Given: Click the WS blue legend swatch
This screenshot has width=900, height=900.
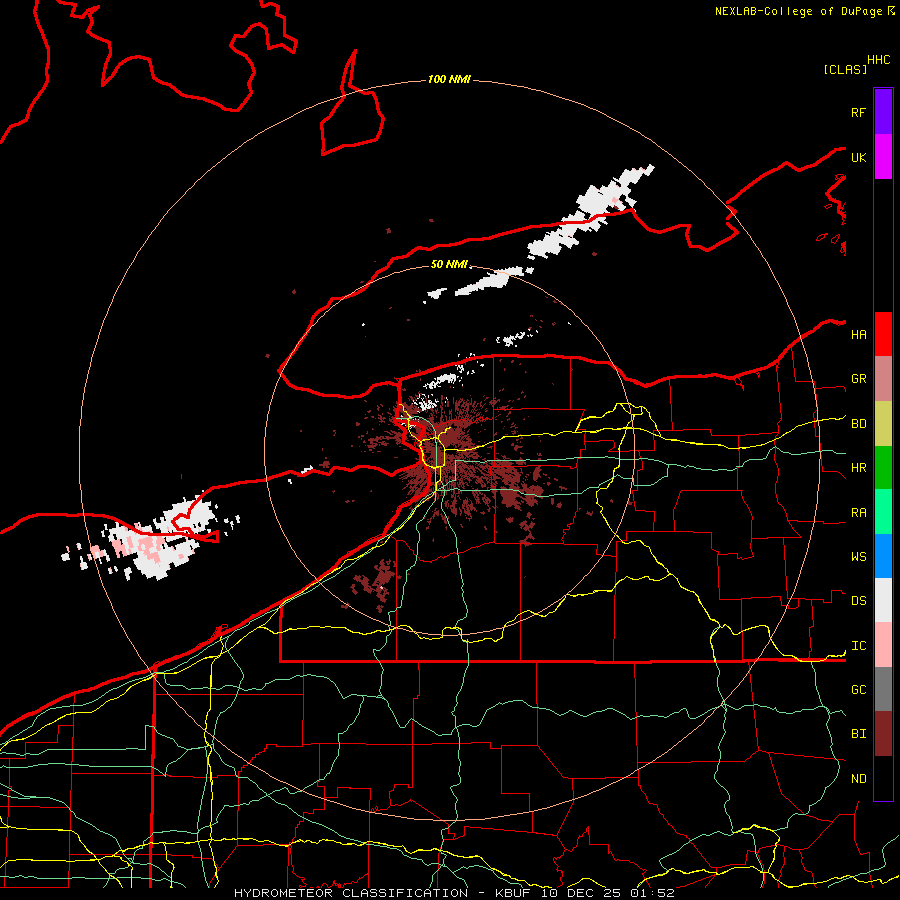Looking at the screenshot, I should click(883, 556).
